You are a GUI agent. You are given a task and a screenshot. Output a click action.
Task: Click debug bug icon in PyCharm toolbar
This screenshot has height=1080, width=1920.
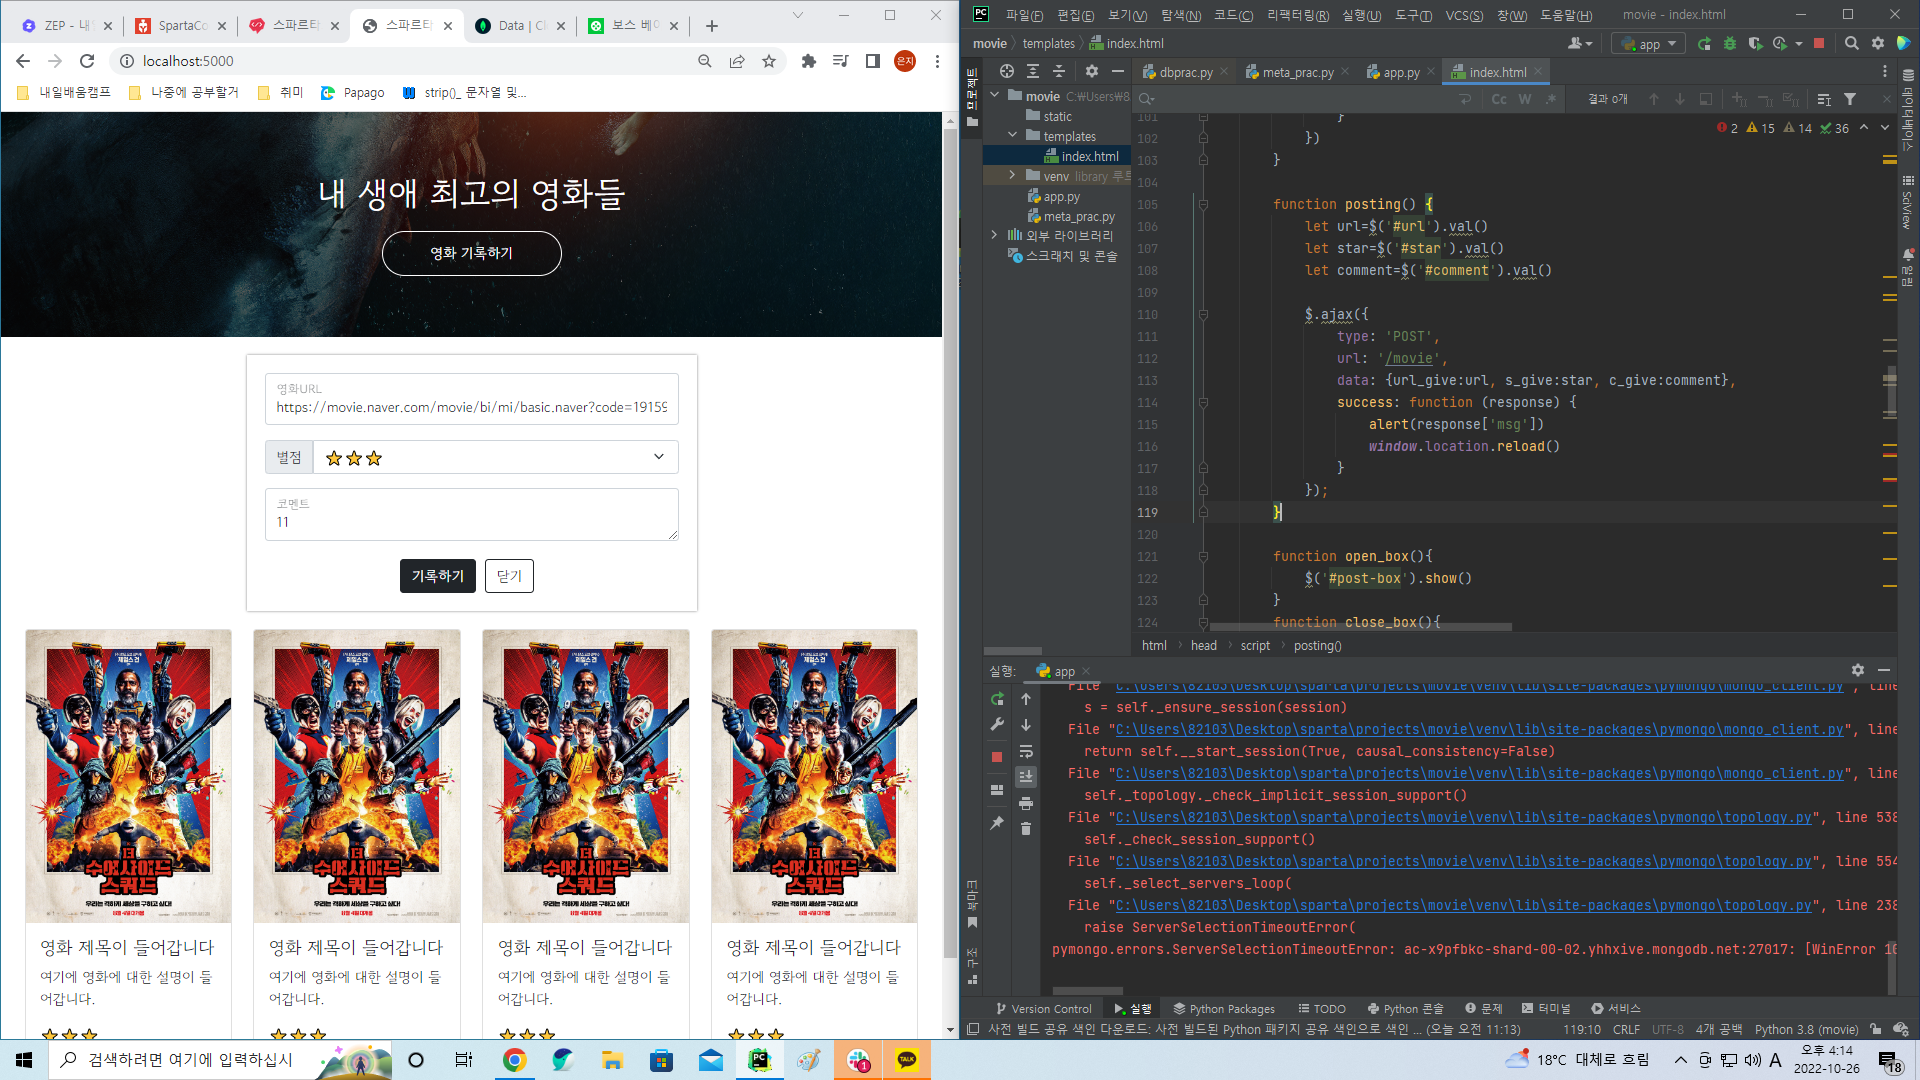[x=1730, y=43]
